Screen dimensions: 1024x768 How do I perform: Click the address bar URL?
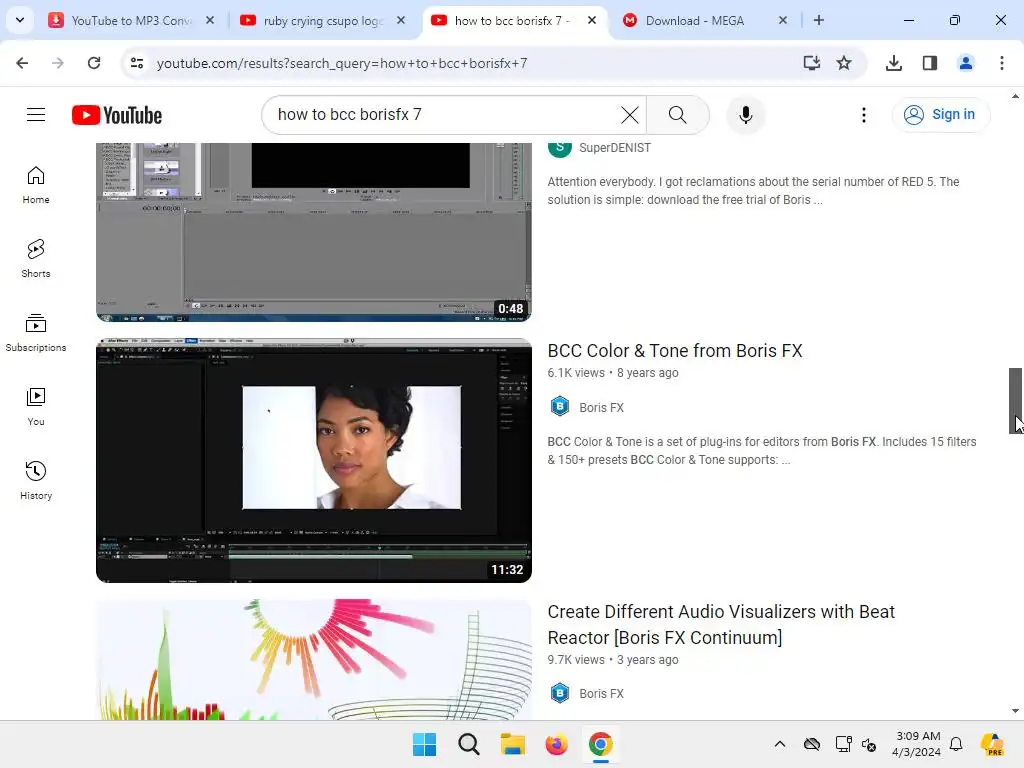(x=342, y=63)
